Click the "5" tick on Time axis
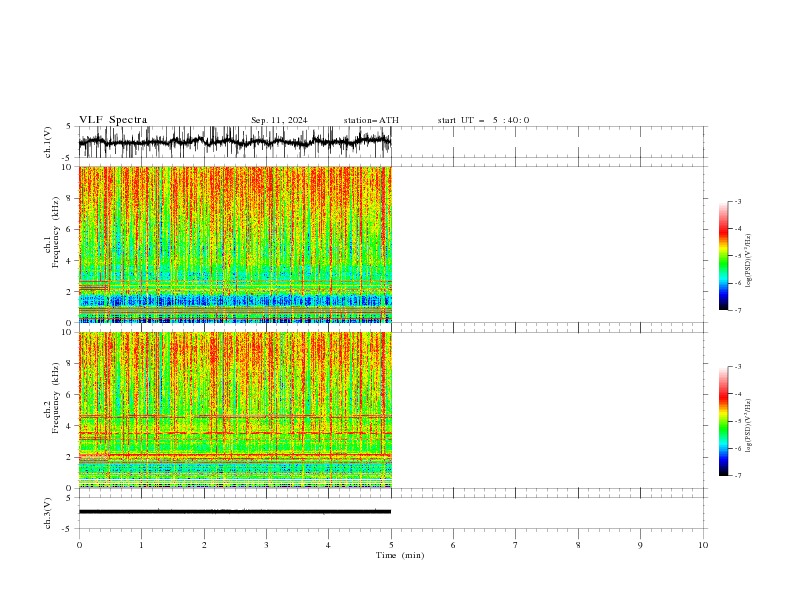This screenshot has height=612, width=792. (391, 545)
